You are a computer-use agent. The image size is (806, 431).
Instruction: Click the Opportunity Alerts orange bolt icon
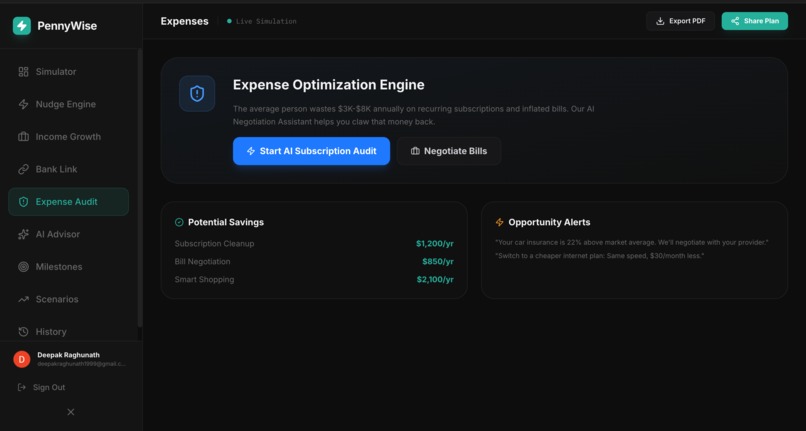tap(499, 222)
